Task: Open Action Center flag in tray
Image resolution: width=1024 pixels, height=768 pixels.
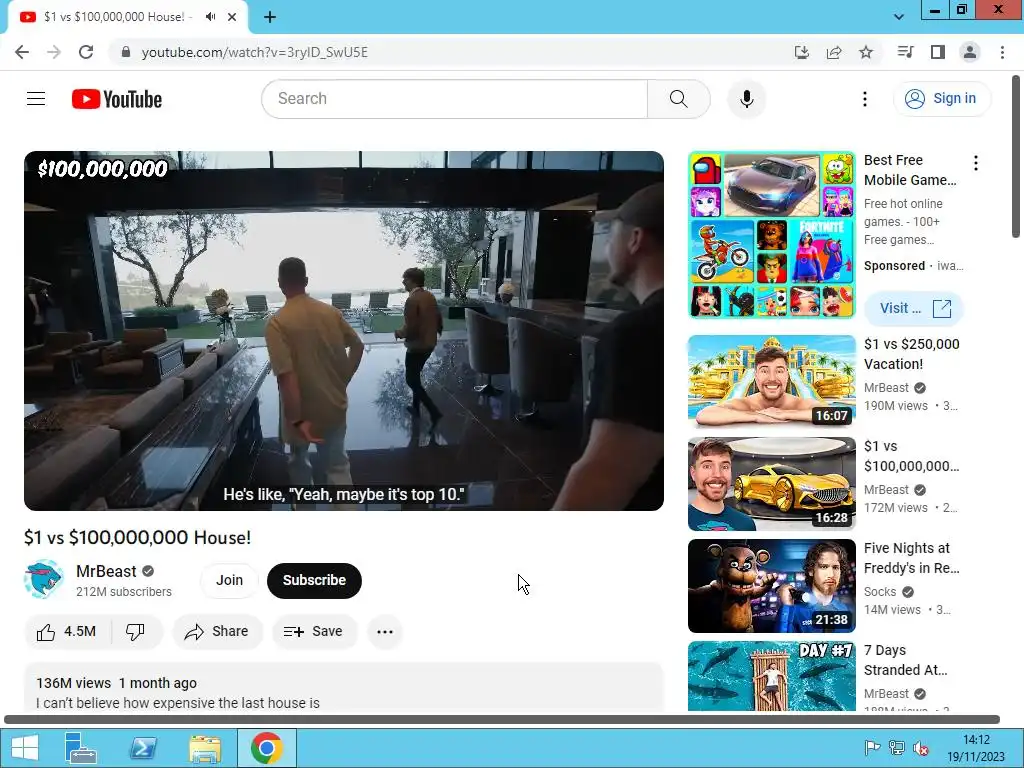Action: coord(872,748)
